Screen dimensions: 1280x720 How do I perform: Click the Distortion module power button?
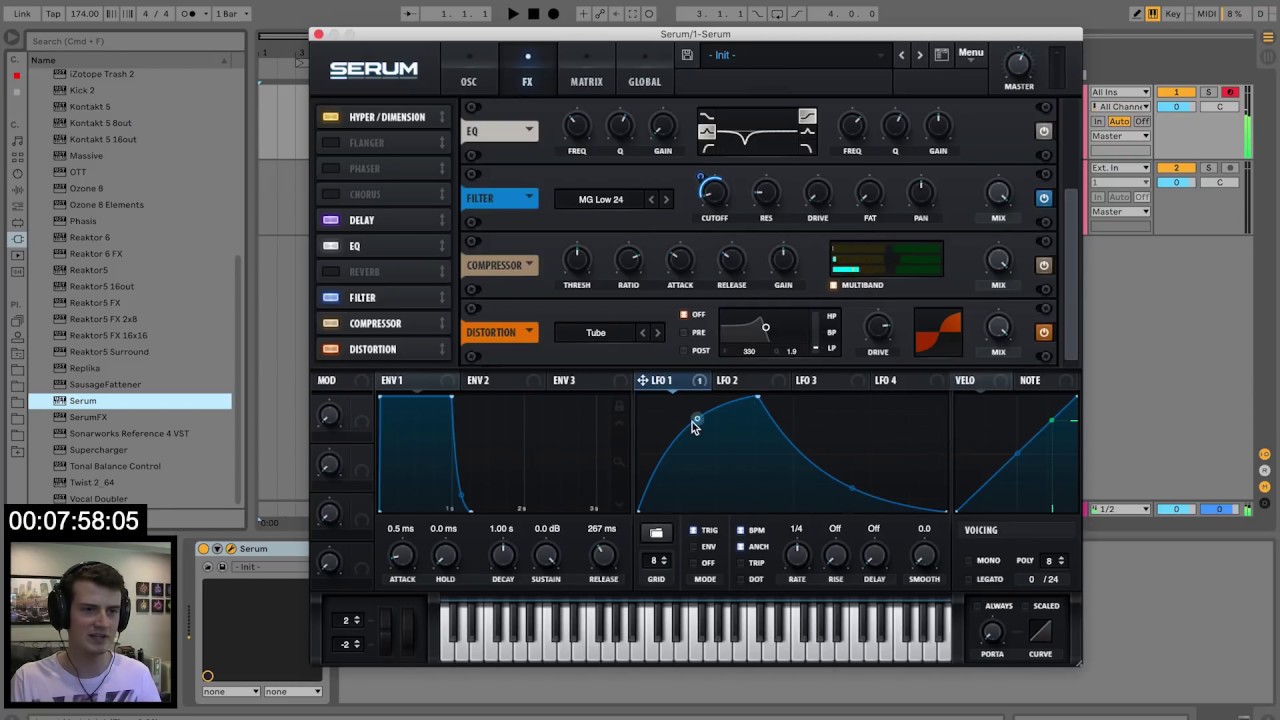1043,332
